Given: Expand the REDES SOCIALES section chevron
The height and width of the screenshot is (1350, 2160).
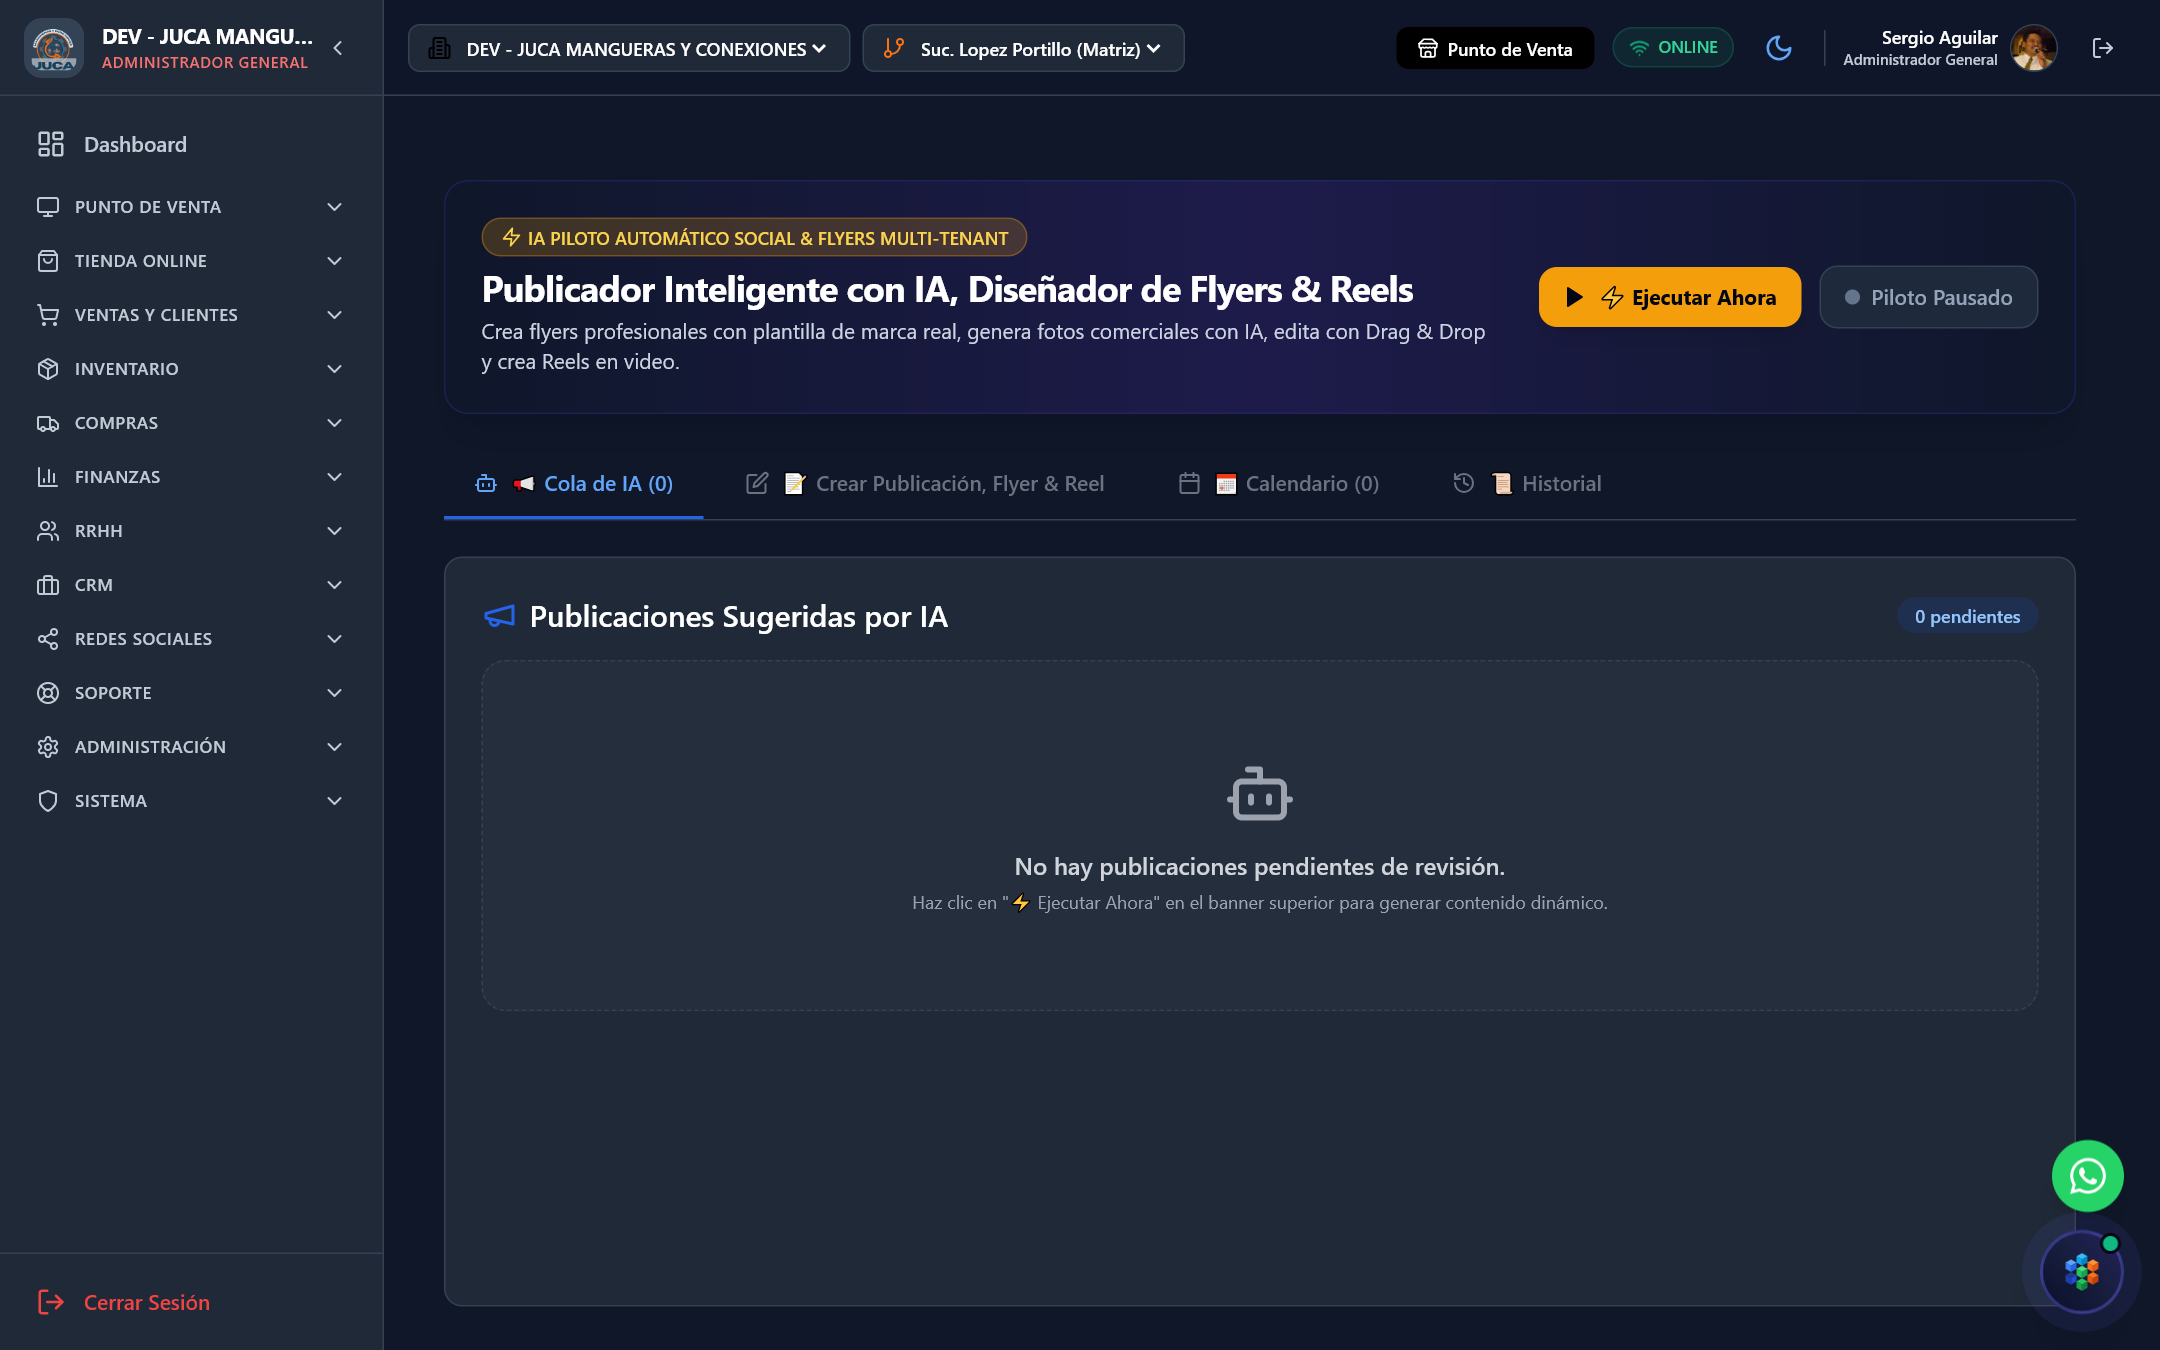Looking at the screenshot, I should [x=335, y=639].
